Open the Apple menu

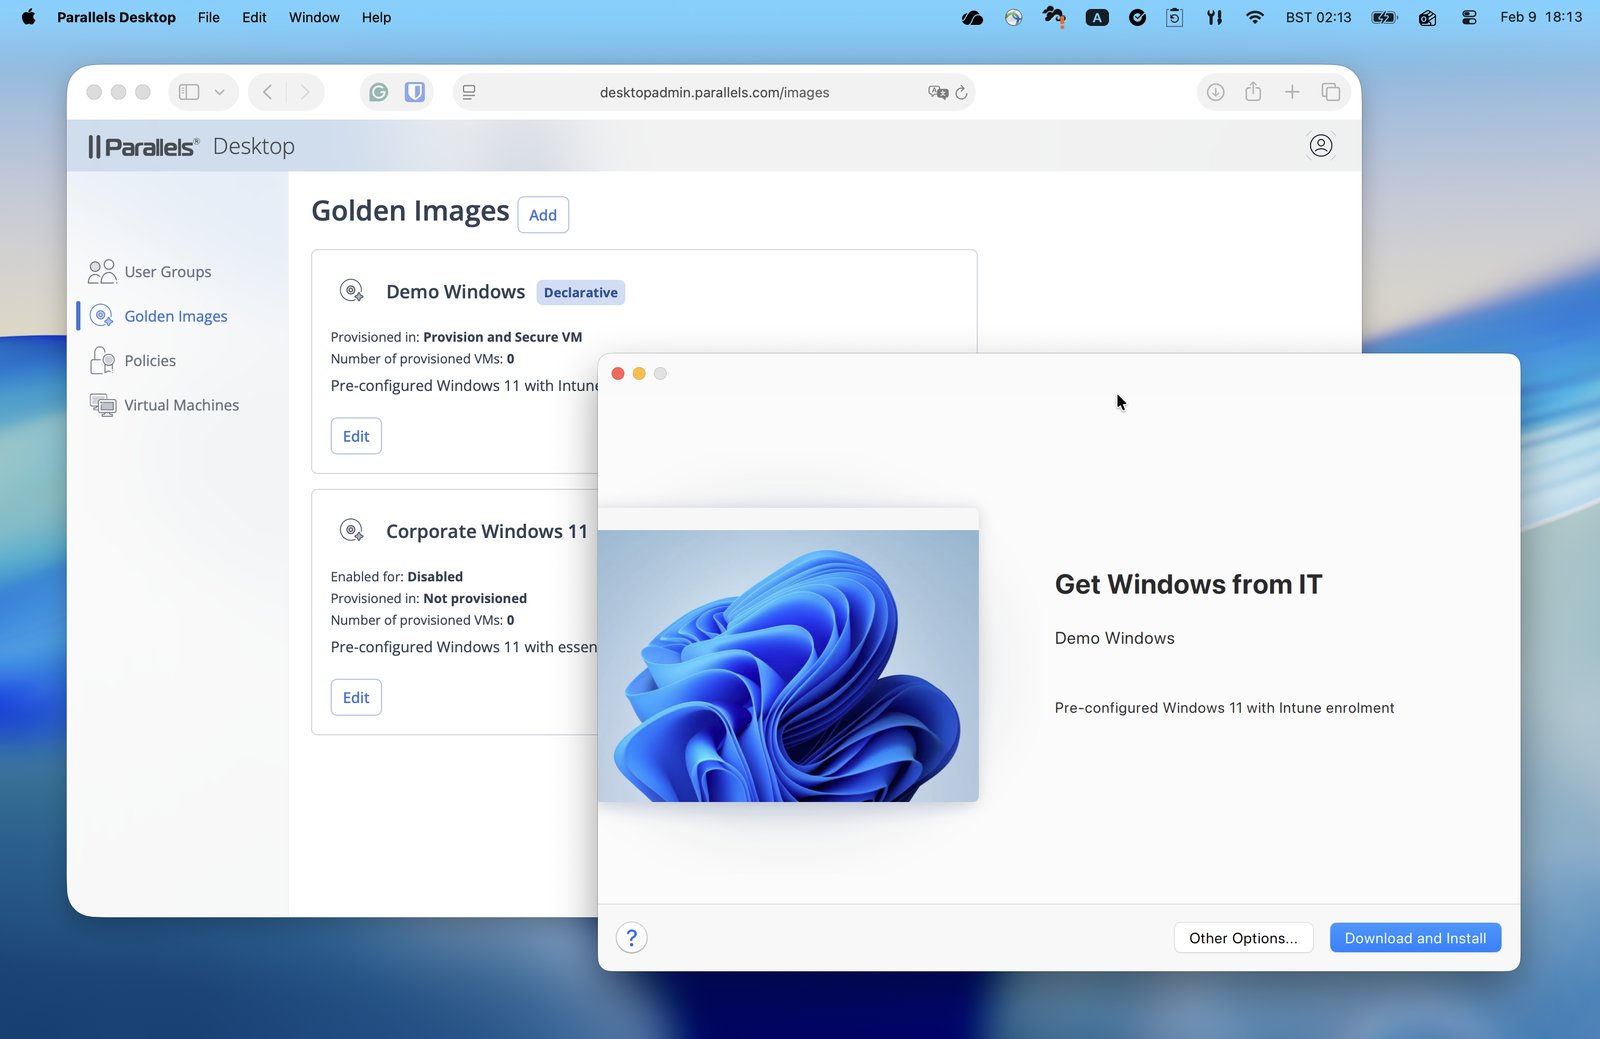[28, 17]
